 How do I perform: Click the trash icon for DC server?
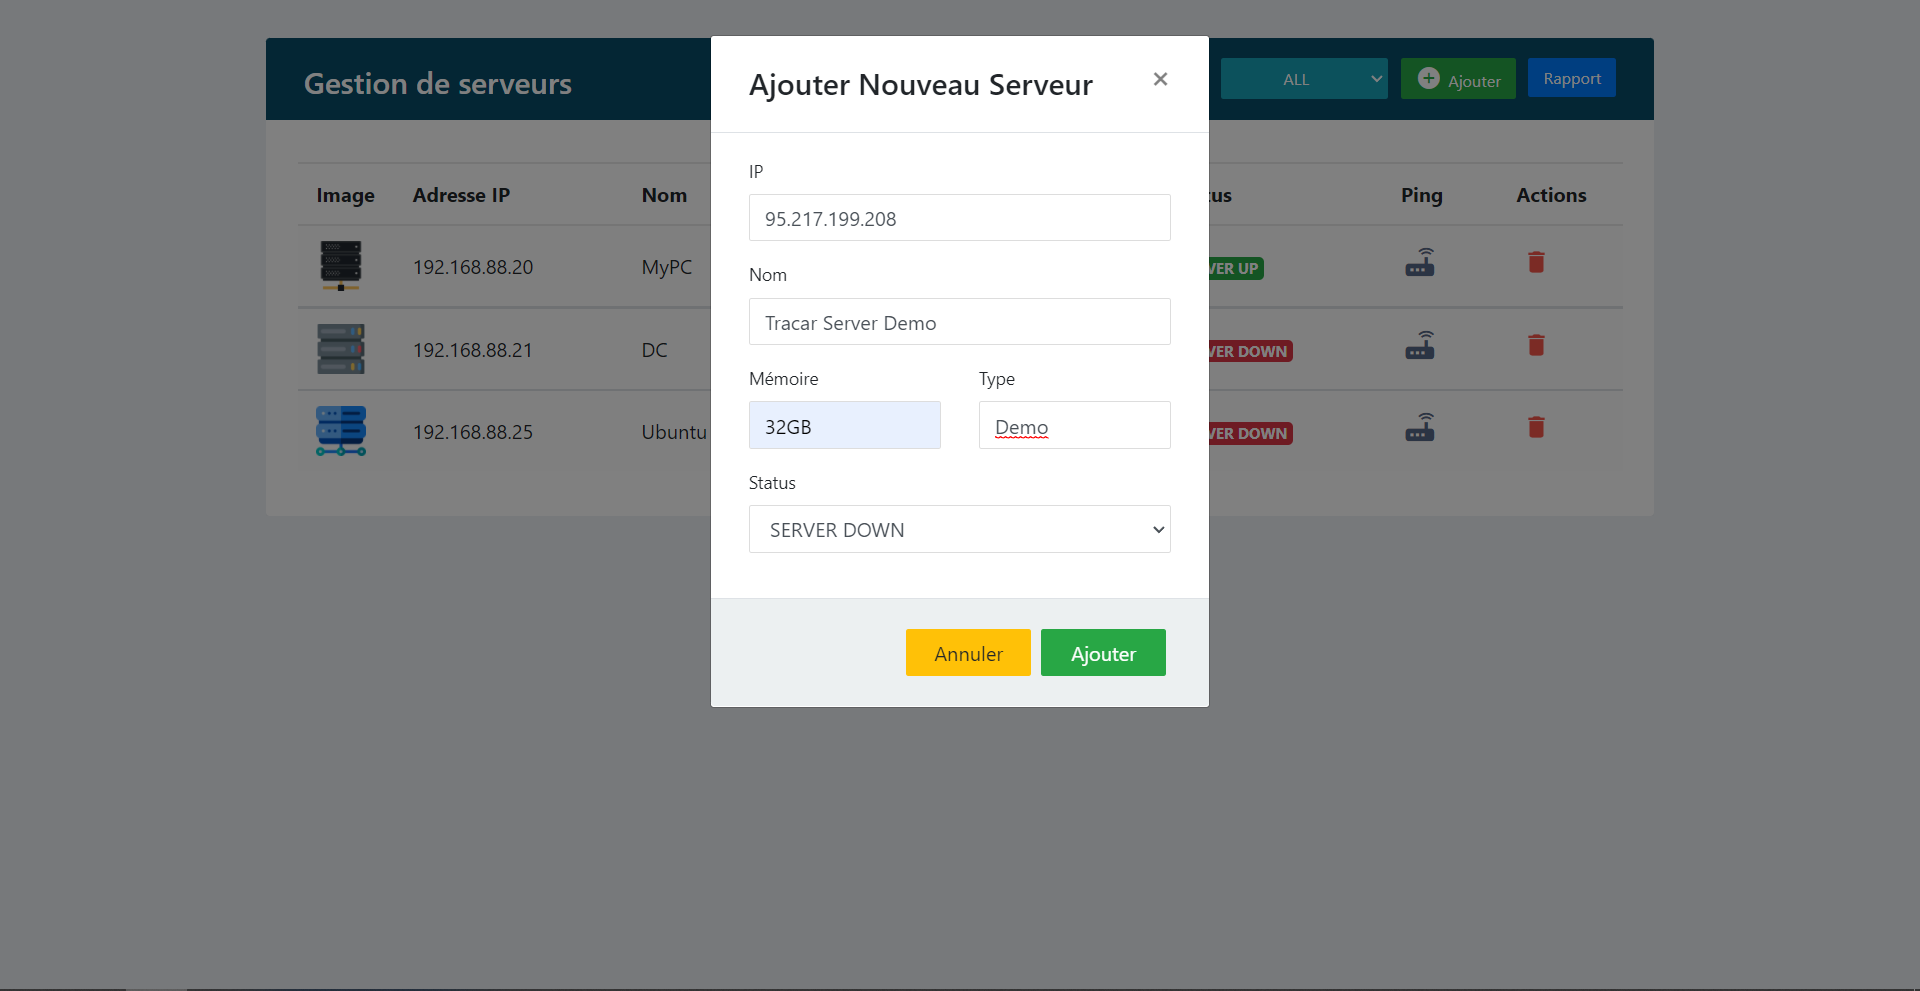click(1537, 345)
